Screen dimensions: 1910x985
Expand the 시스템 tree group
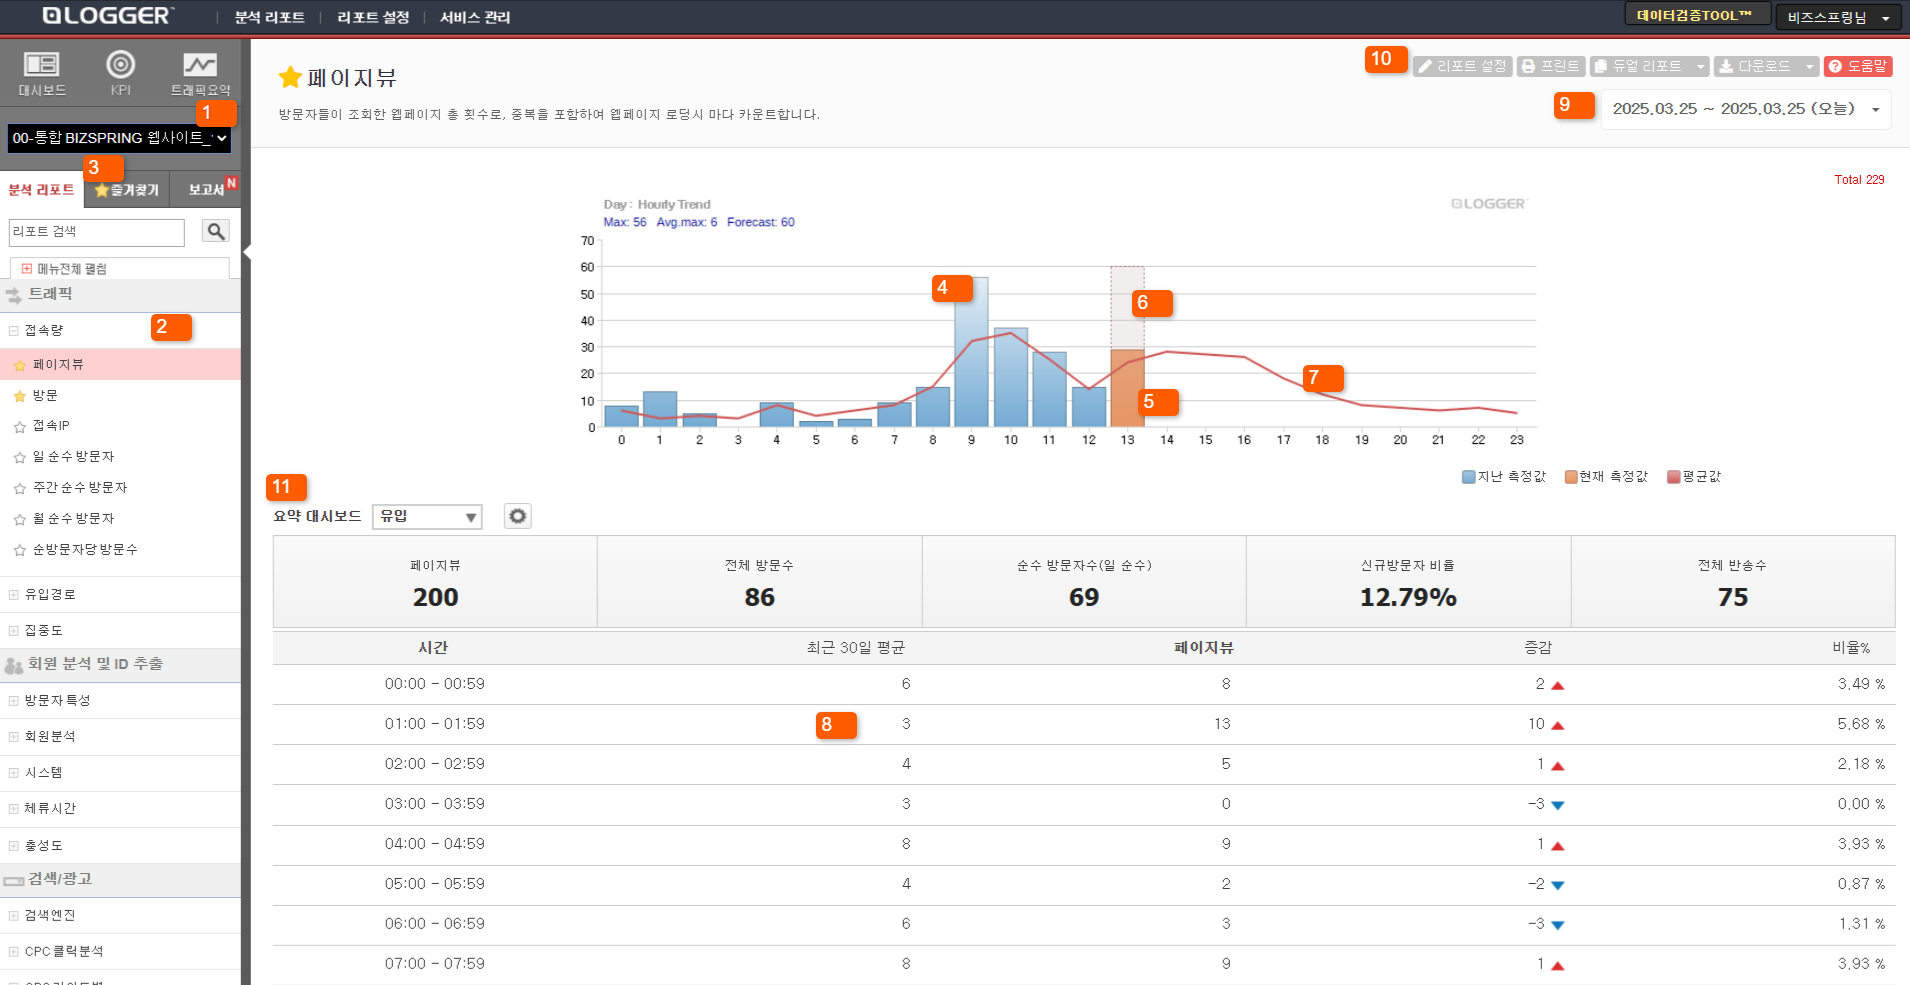tap(14, 772)
